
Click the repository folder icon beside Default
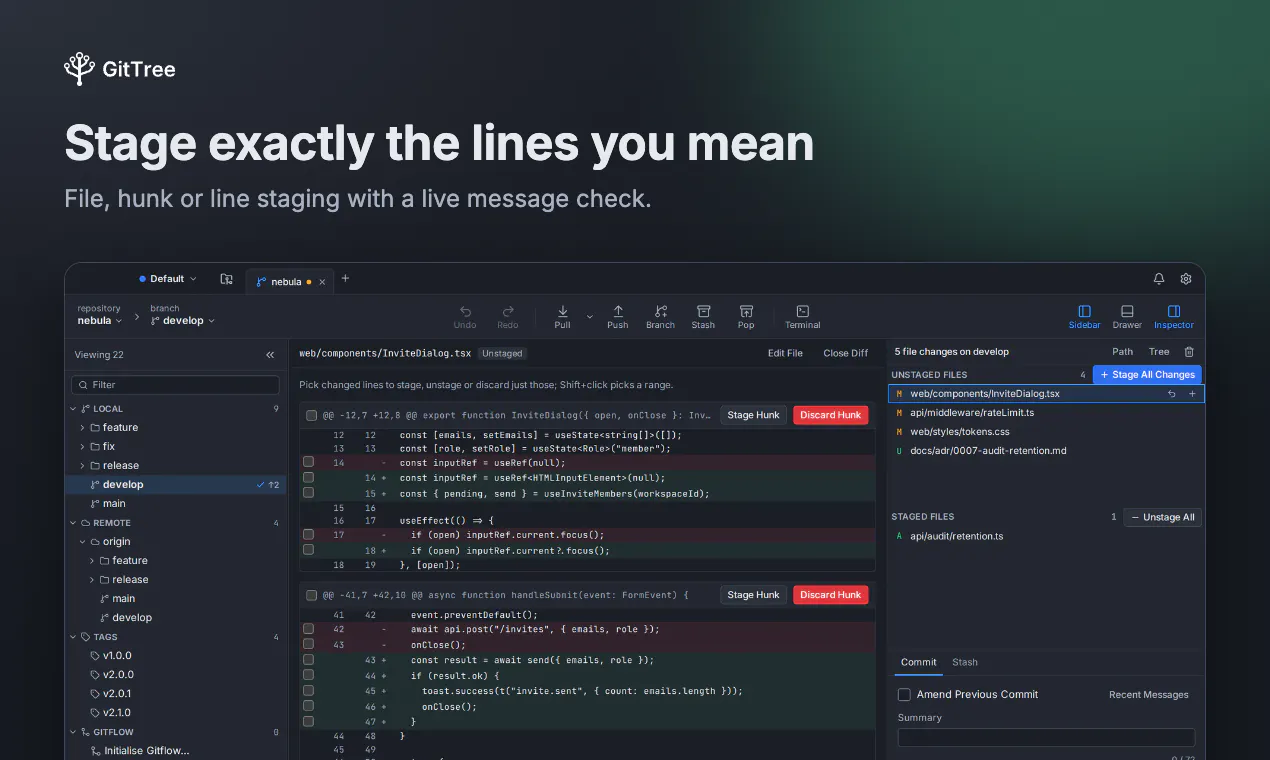click(x=227, y=279)
